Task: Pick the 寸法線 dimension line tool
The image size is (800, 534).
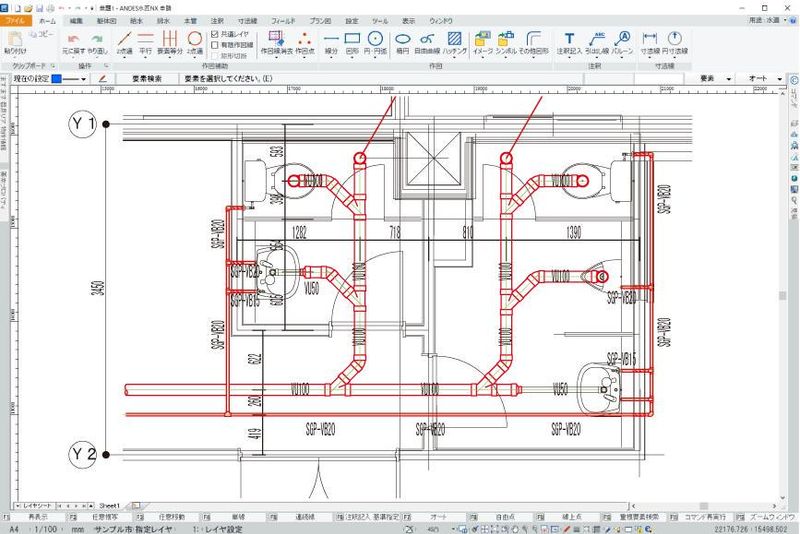Action: [x=649, y=43]
